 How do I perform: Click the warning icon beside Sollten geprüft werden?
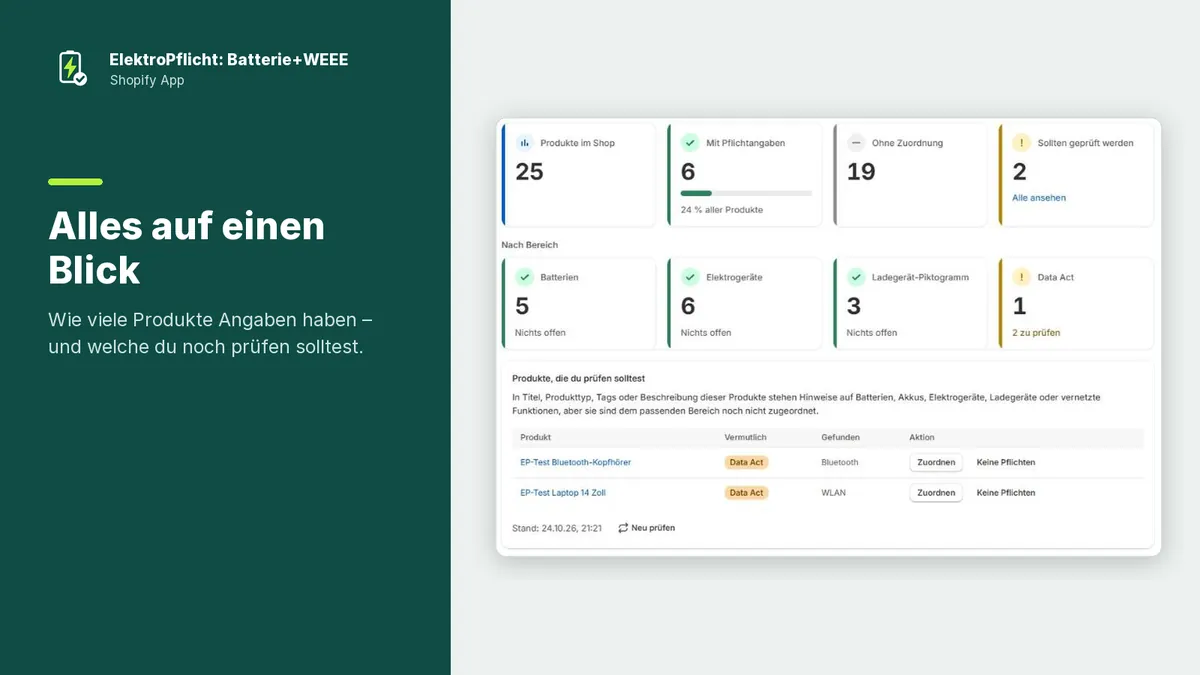pos(1021,143)
